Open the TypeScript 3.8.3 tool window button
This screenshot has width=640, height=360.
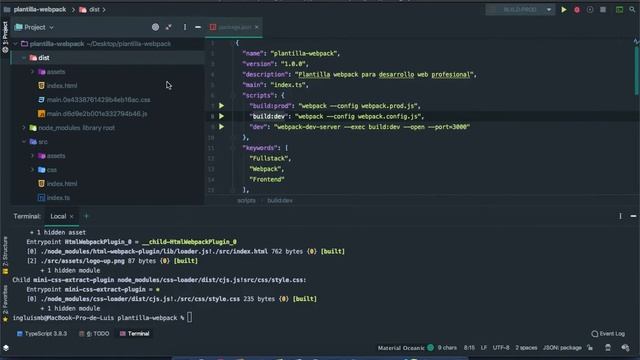(x=42, y=334)
